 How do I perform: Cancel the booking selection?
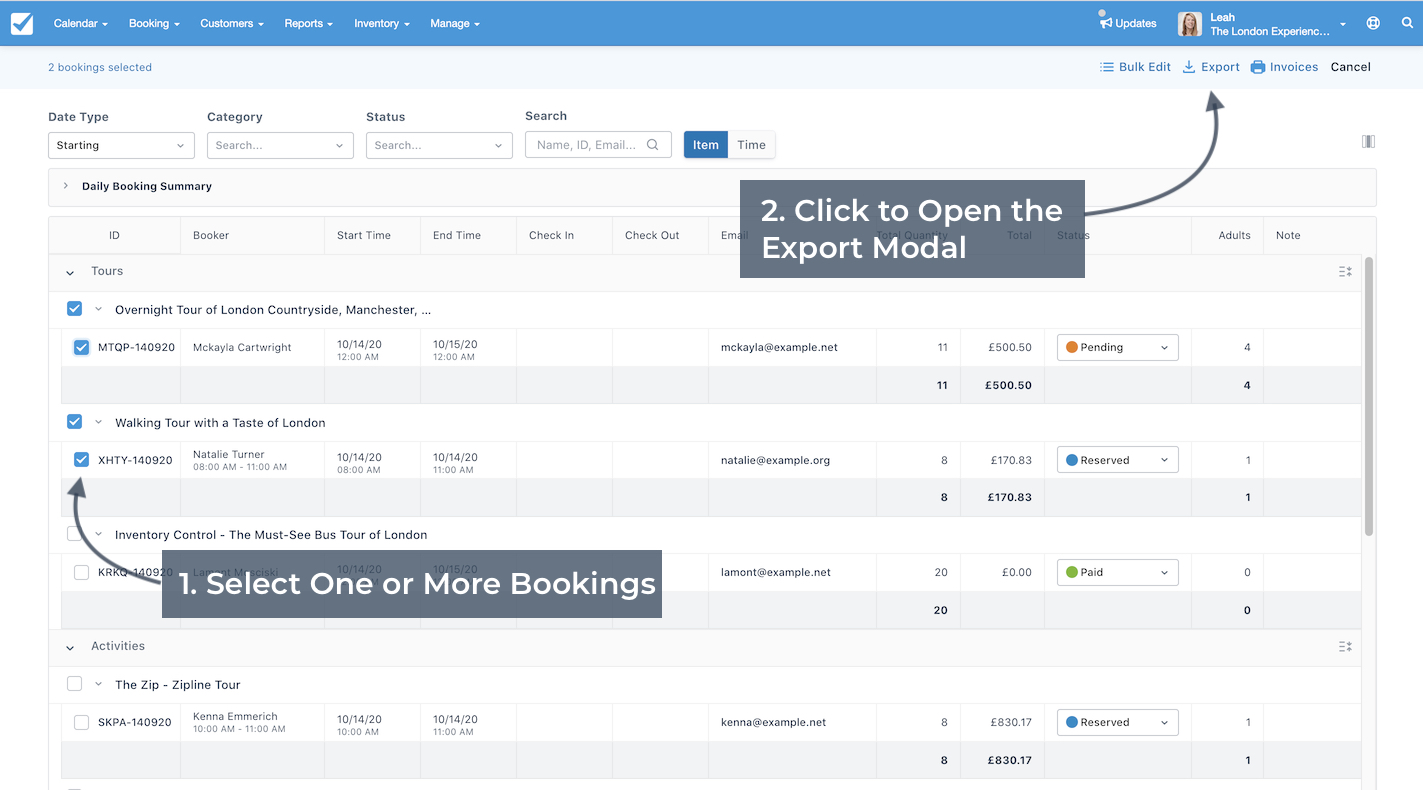(1350, 67)
